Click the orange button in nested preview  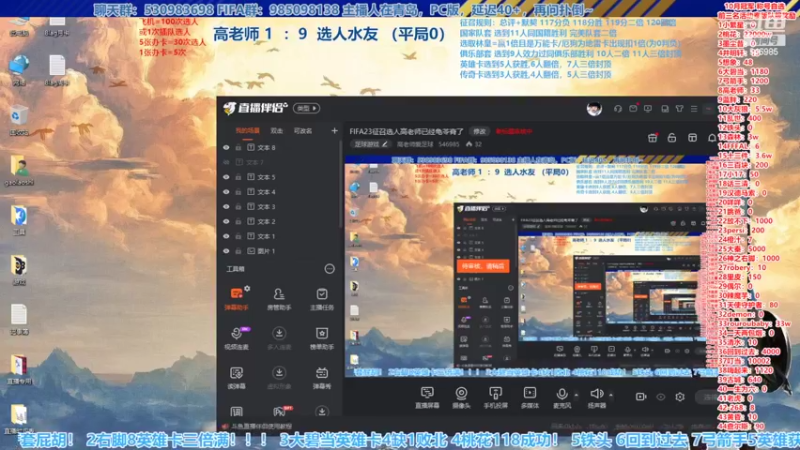point(483,266)
